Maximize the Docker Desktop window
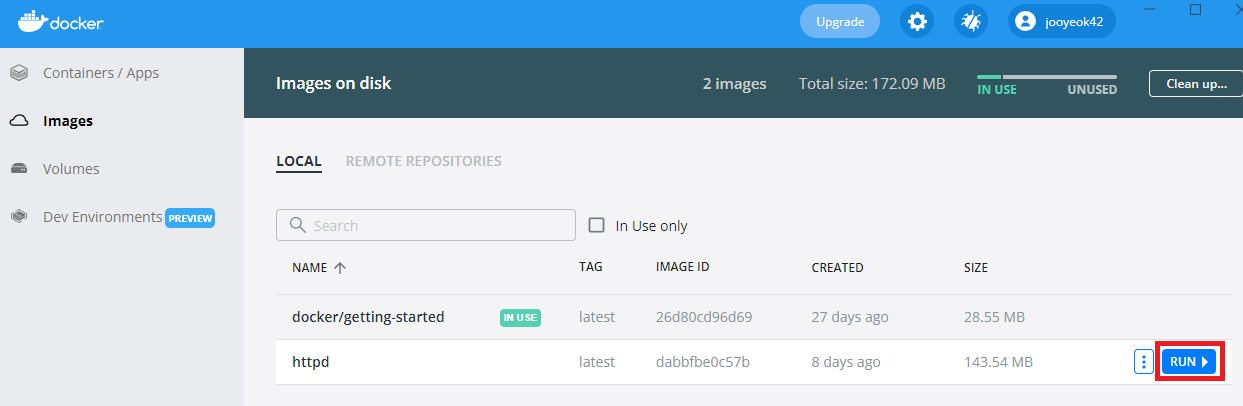This screenshot has width=1243, height=406. coord(1195,9)
